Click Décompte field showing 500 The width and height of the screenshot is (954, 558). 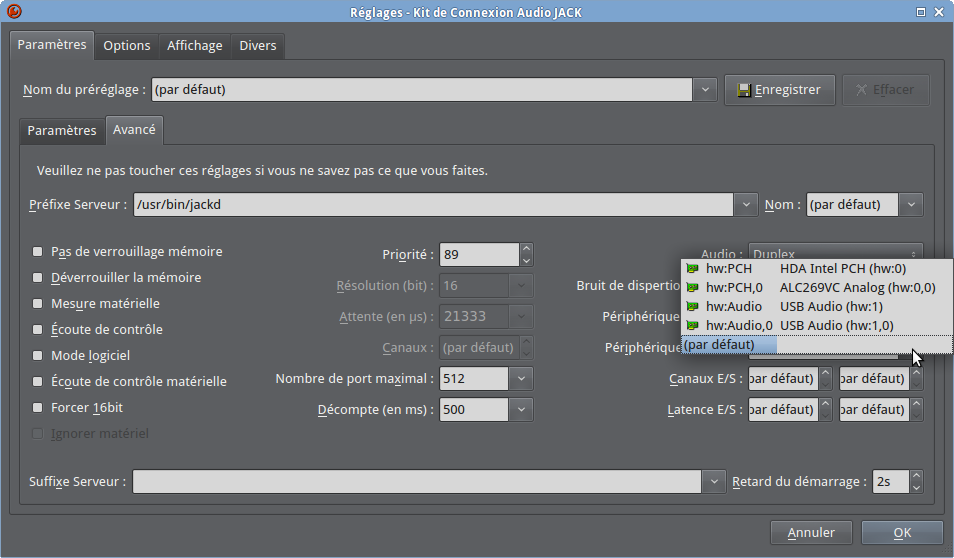coord(474,410)
